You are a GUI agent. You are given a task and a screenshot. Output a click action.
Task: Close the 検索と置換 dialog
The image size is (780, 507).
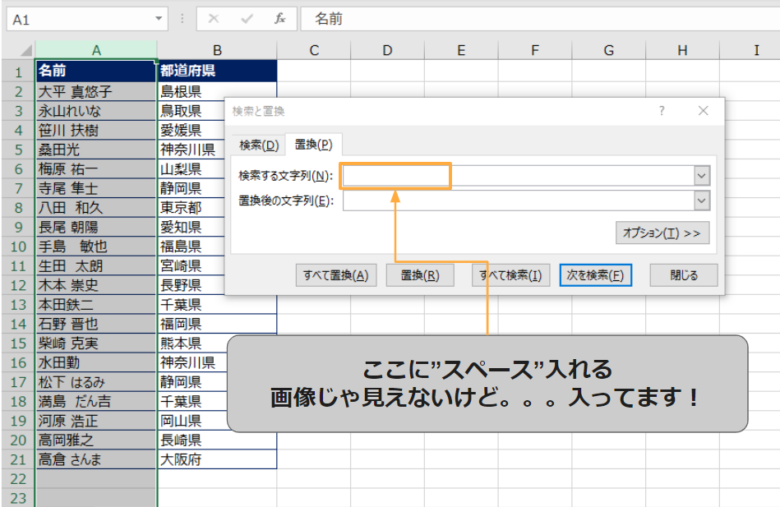click(x=703, y=110)
